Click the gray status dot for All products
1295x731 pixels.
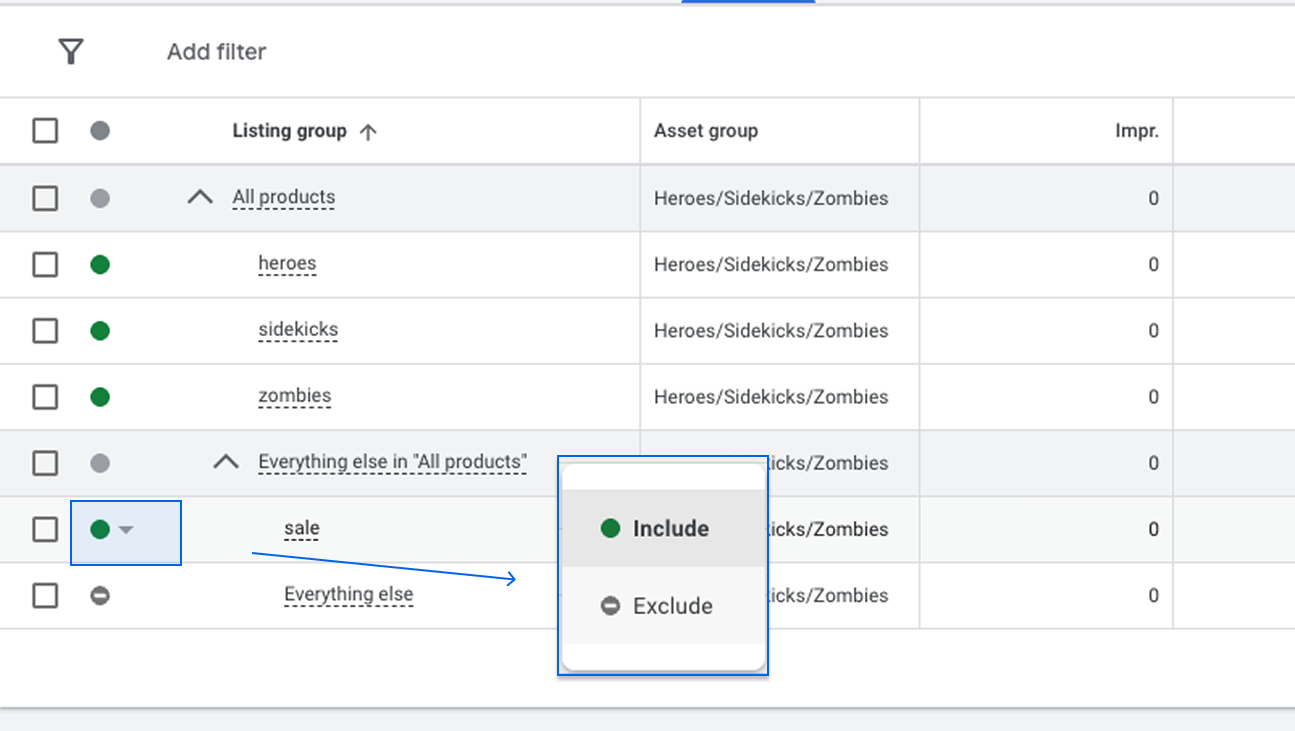(x=100, y=199)
